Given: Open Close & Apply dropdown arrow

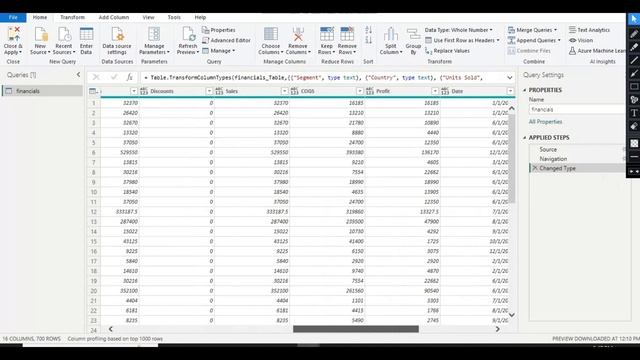Looking at the screenshot, I should pos(20,52).
